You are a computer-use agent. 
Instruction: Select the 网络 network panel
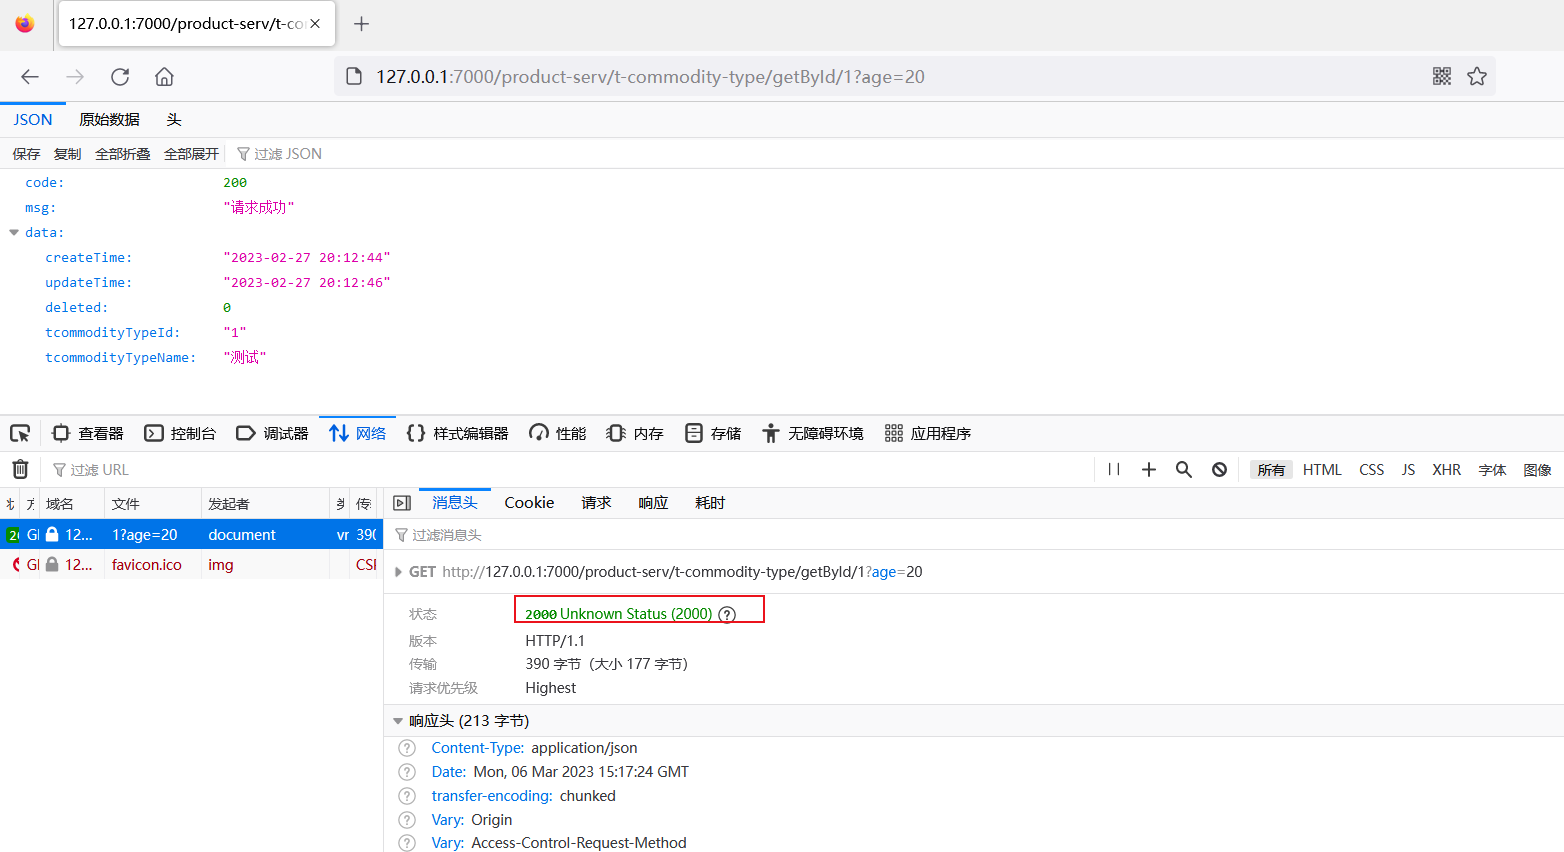(357, 433)
